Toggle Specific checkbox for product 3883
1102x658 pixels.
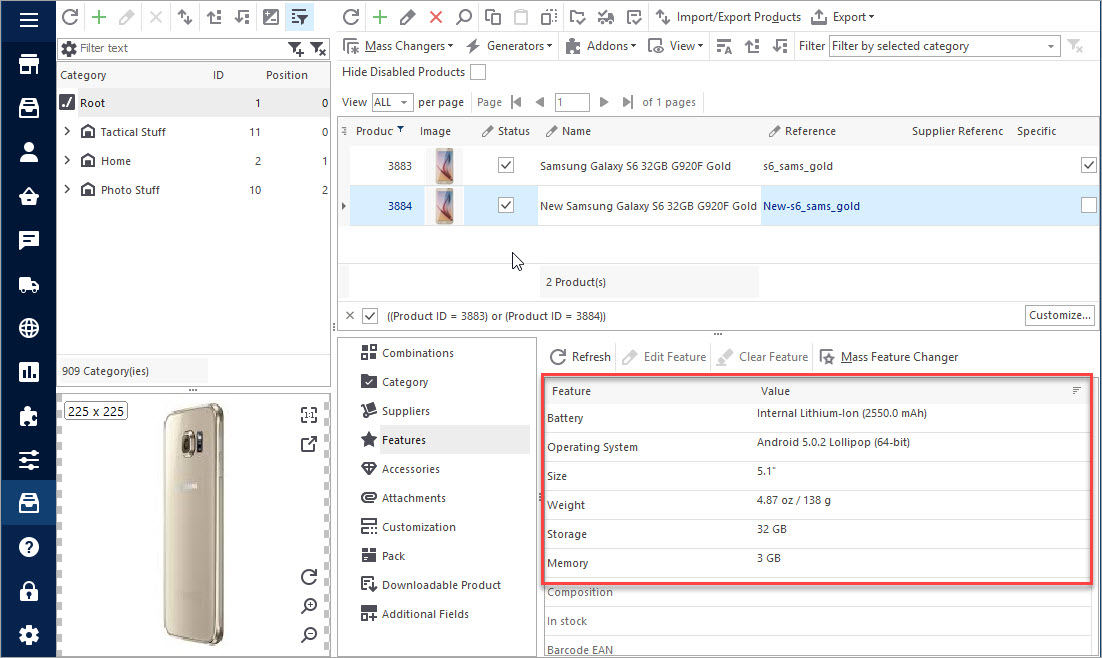(x=1089, y=165)
